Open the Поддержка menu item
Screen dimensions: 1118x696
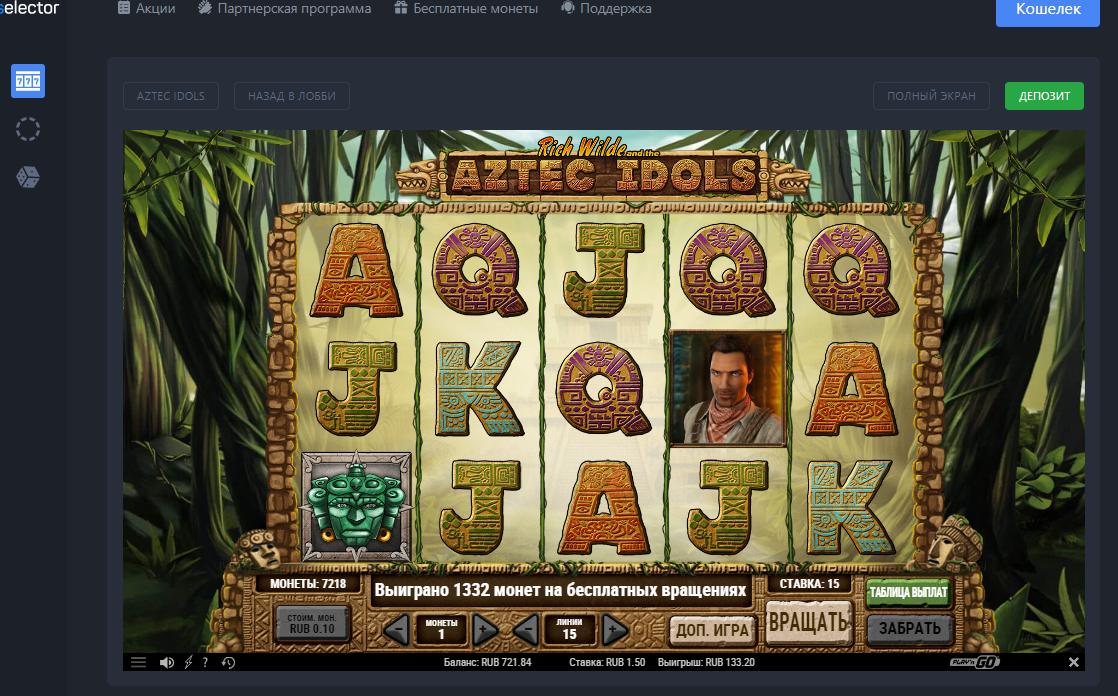coord(606,9)
